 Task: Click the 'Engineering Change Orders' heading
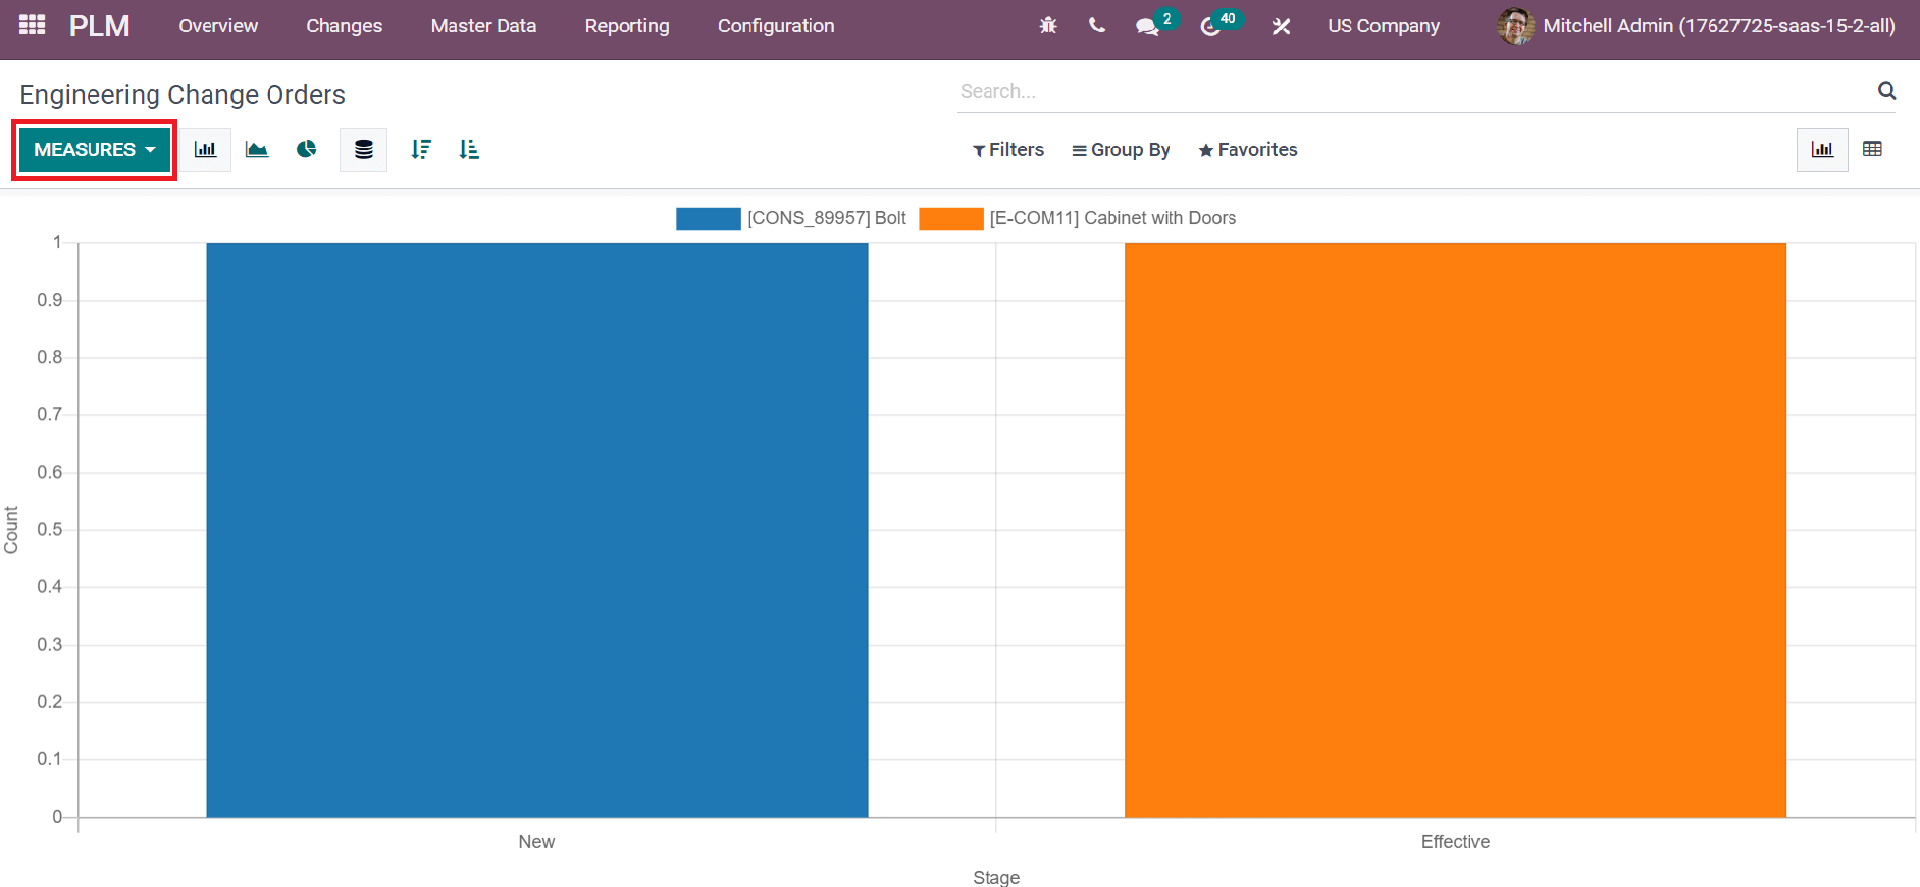pyautogui.click(x=183, y=94)
